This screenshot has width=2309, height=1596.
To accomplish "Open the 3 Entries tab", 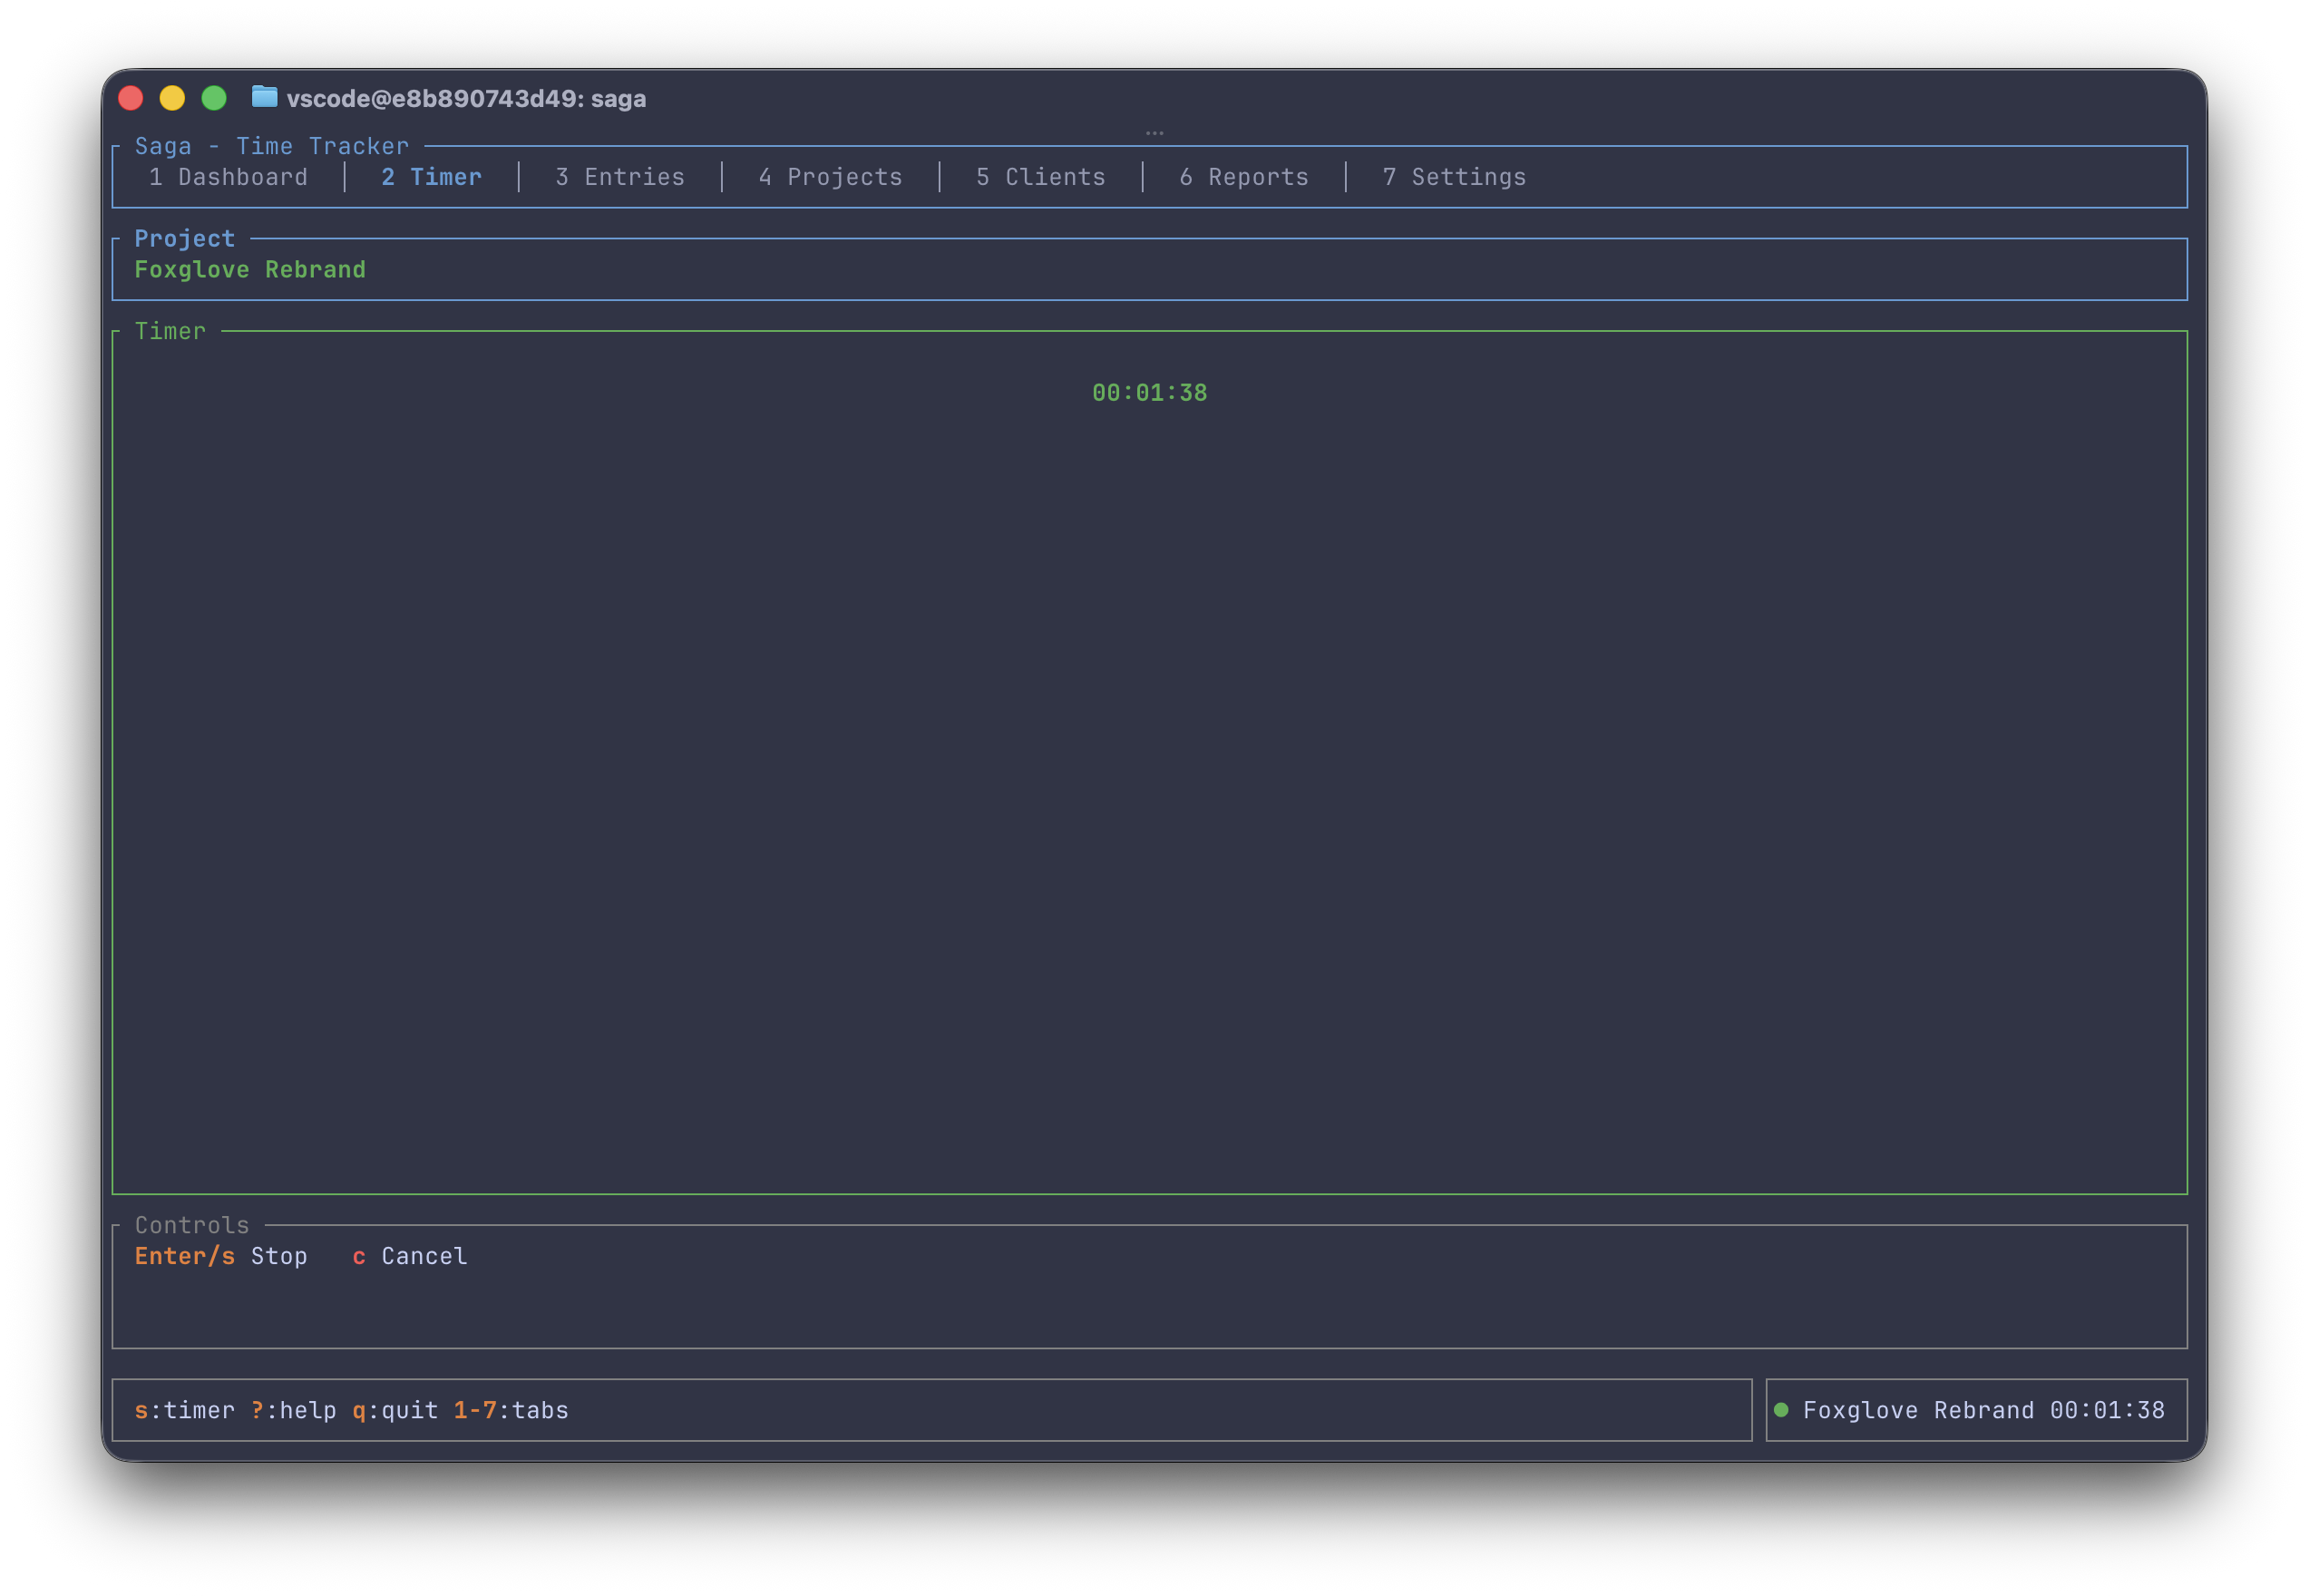I will pyautogui.click(x=620, y=177).
